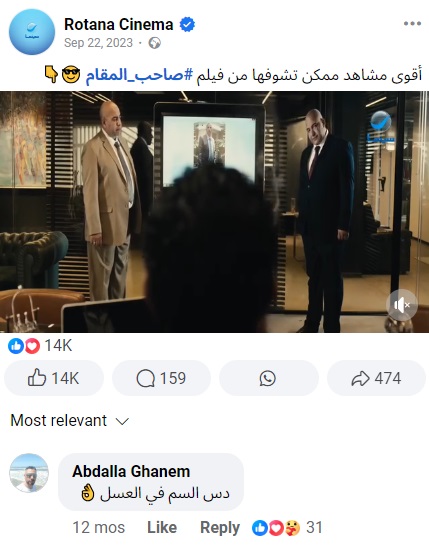Expand the Most relevant comment sorting dropdown
The height and width of the screenshot is (552, 429).
pos(70,420)
